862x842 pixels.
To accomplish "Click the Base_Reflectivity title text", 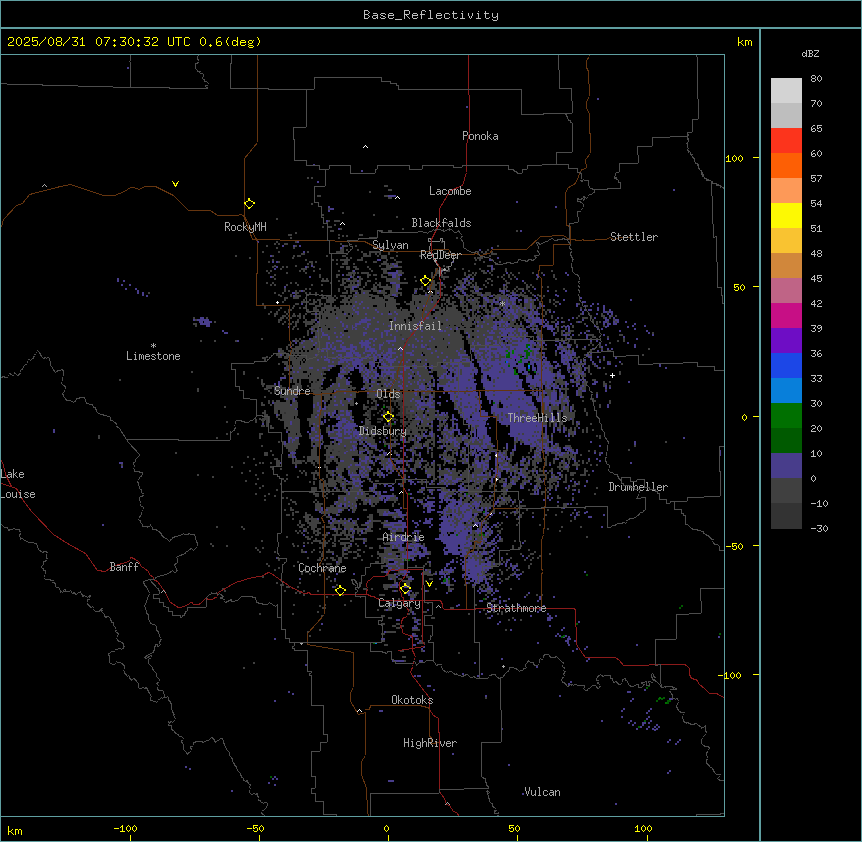I will click(x=431, y=15).
